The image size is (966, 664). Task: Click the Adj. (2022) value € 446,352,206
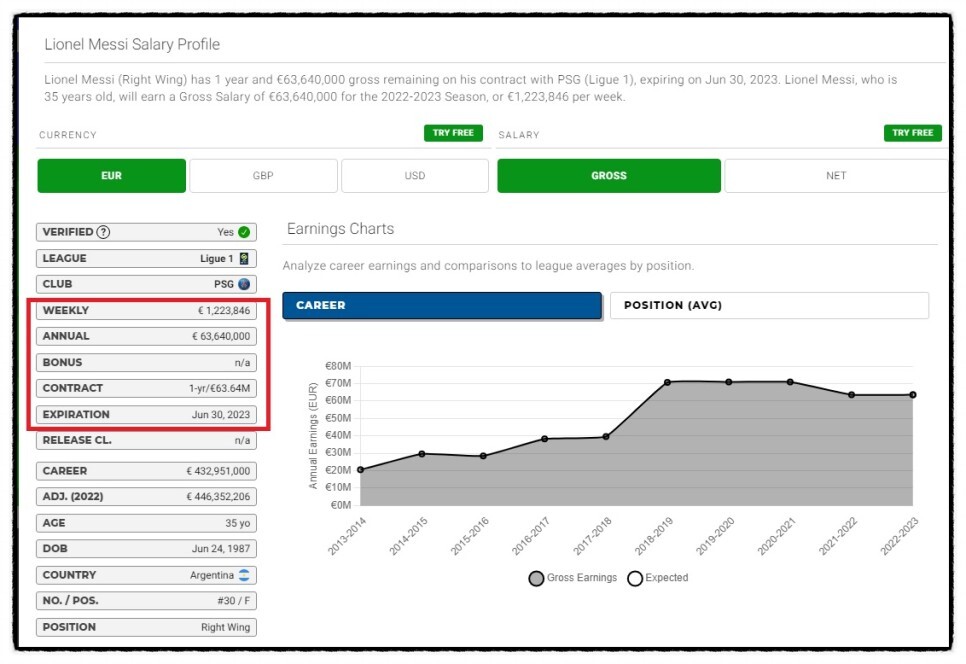click(x=218, y=496)
